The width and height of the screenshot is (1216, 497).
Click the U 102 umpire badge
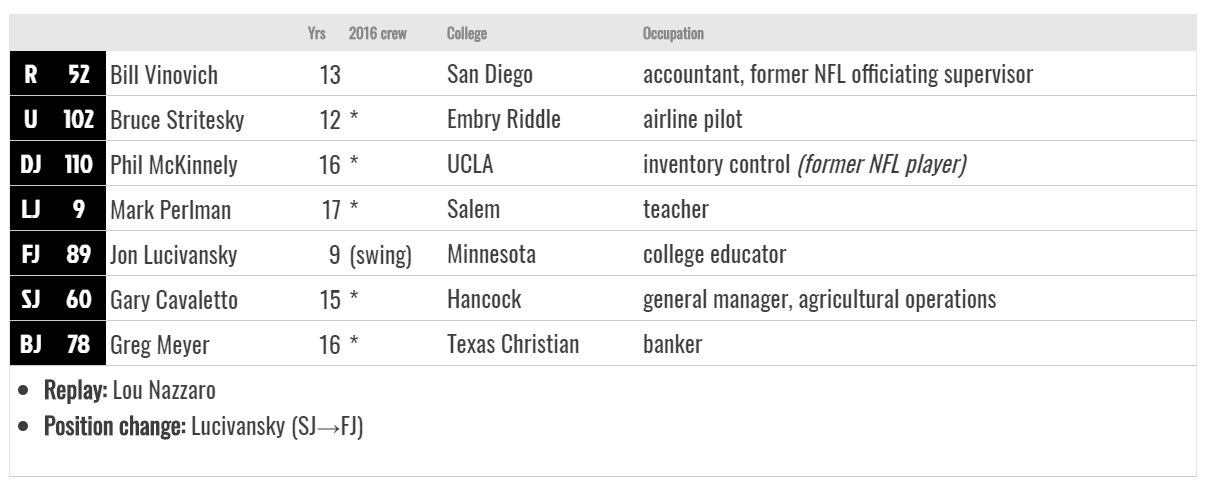[x=56, y=120]
